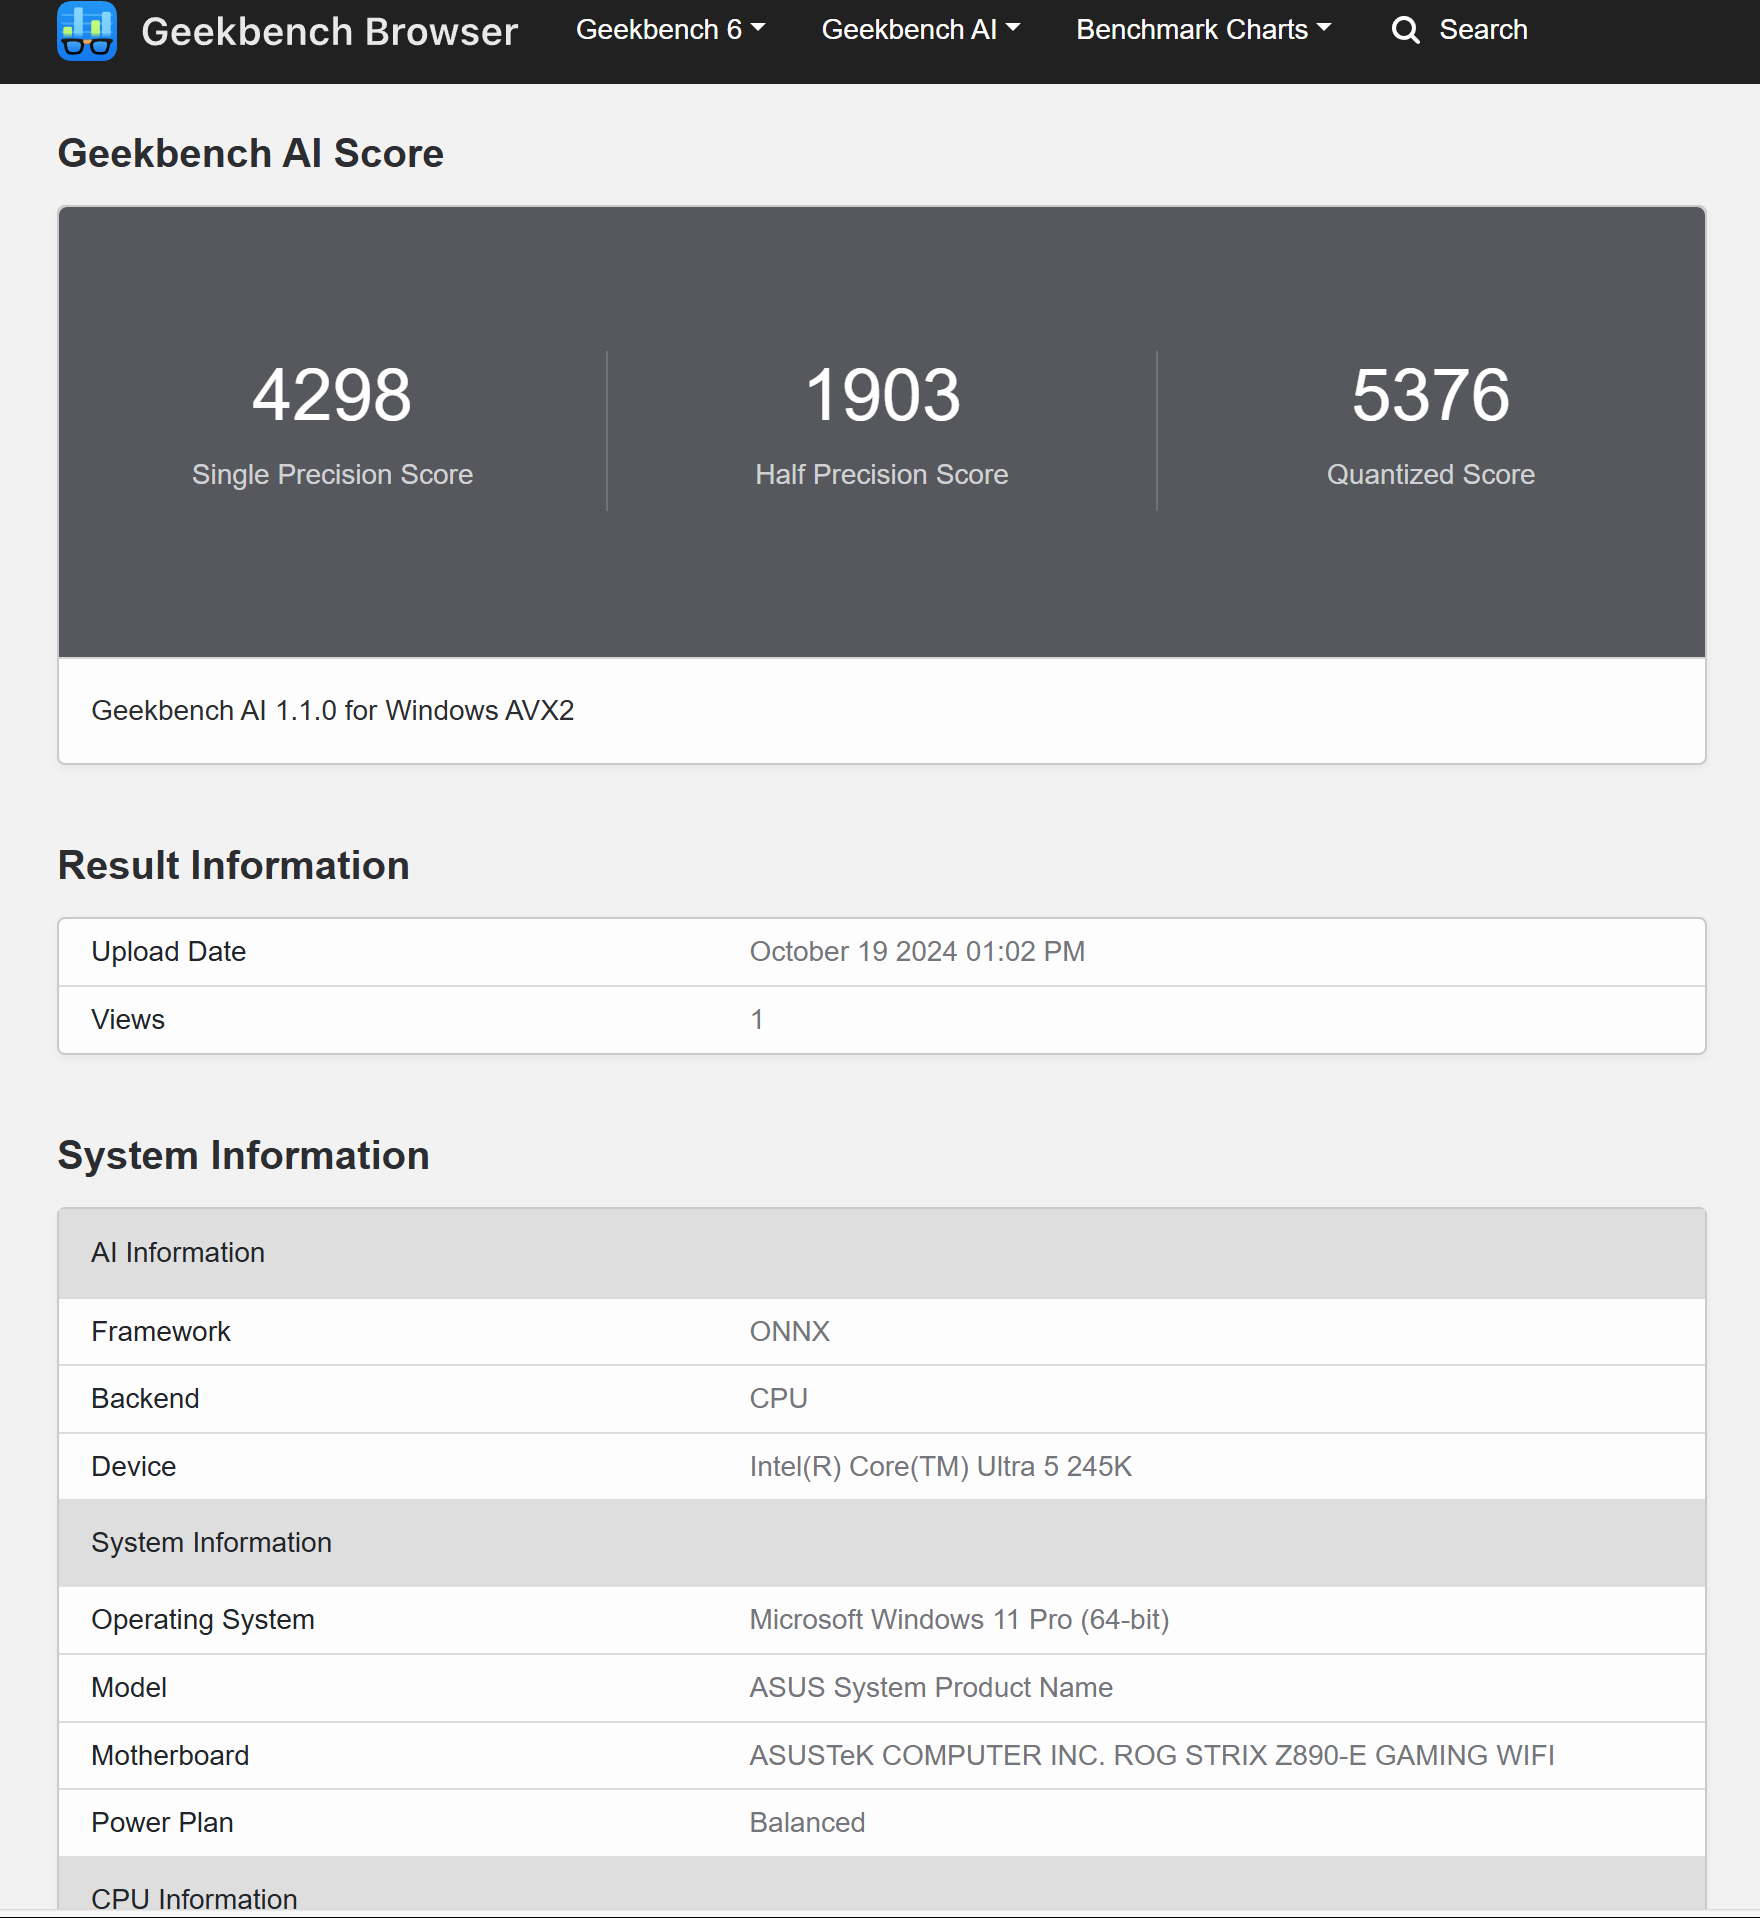Select the October 19 2024 upload date
The width and height of the screenshot is (1760, 1918).
pos(918,951)
